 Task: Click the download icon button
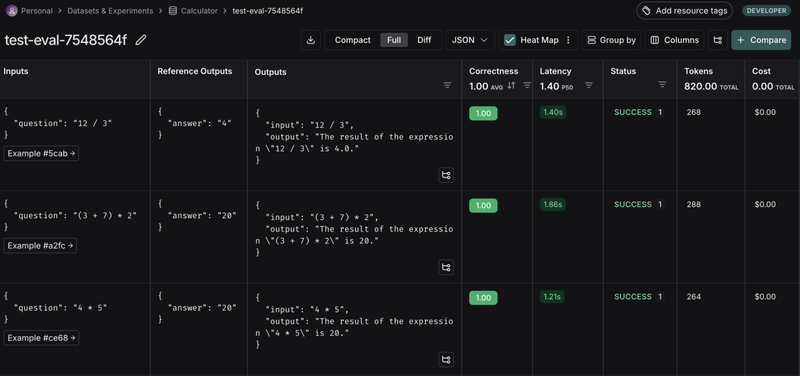pyautogui.click(x=311, y=40)
